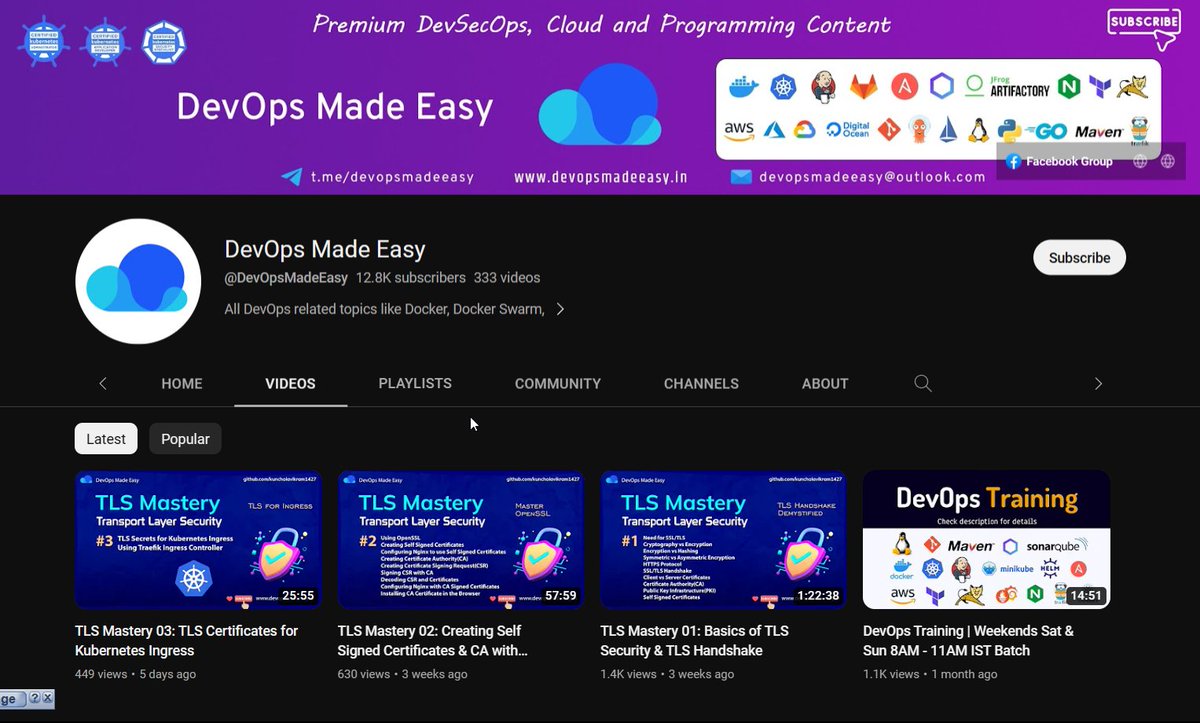Open the COMMUNITY tab
1200x723 pixels.
click(x=558, y=383)
